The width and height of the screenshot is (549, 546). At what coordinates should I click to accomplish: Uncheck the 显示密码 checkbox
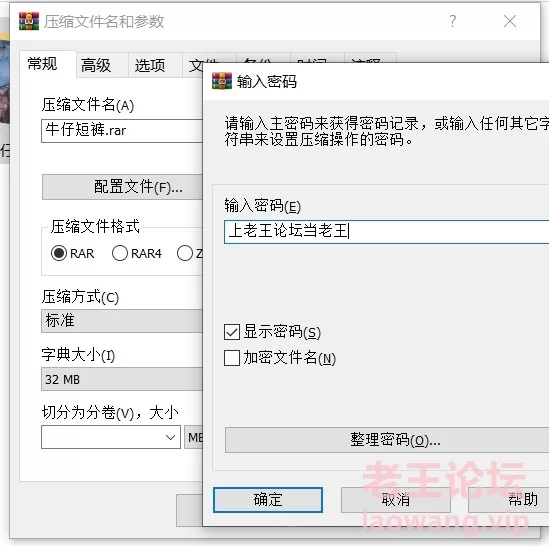tap(232, 332)
